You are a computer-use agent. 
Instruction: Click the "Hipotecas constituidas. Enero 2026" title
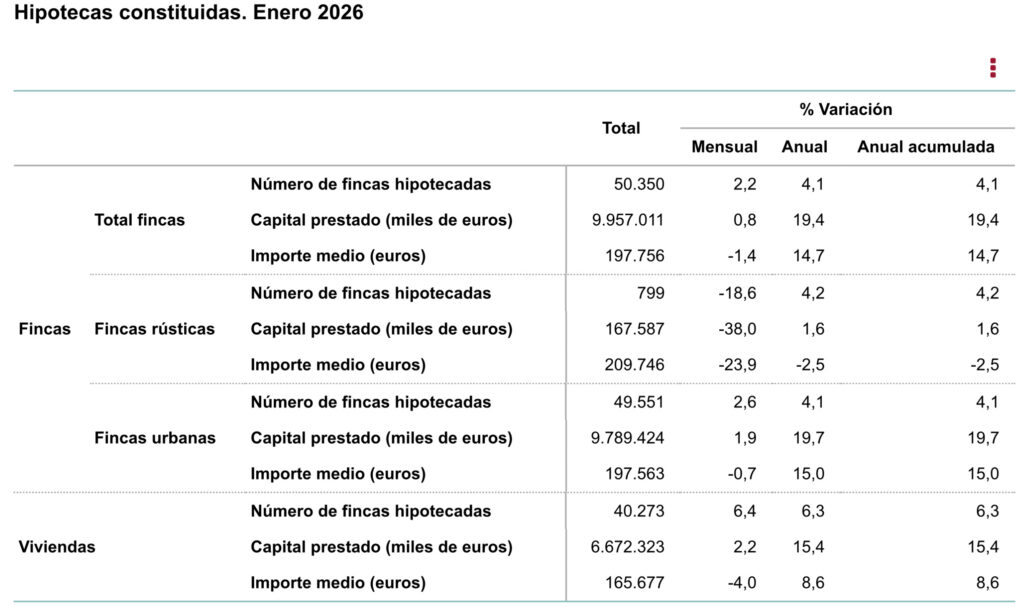pyautogui.click(x=189, y=14)
